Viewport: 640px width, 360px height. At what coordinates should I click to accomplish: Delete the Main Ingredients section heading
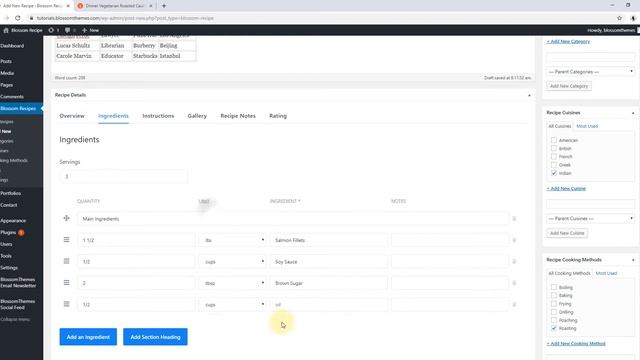coord(514,219)
